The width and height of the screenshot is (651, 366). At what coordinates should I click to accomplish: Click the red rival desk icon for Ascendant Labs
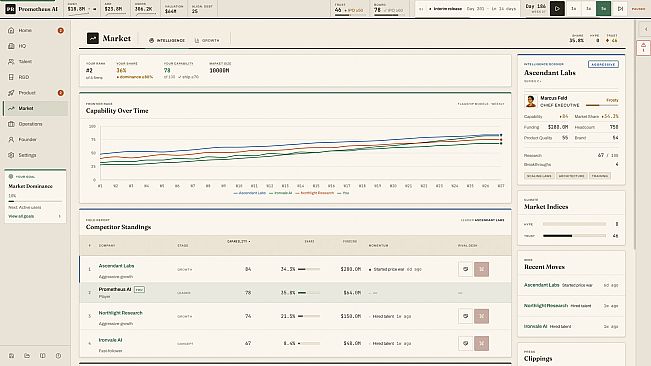tap(482, 269)
